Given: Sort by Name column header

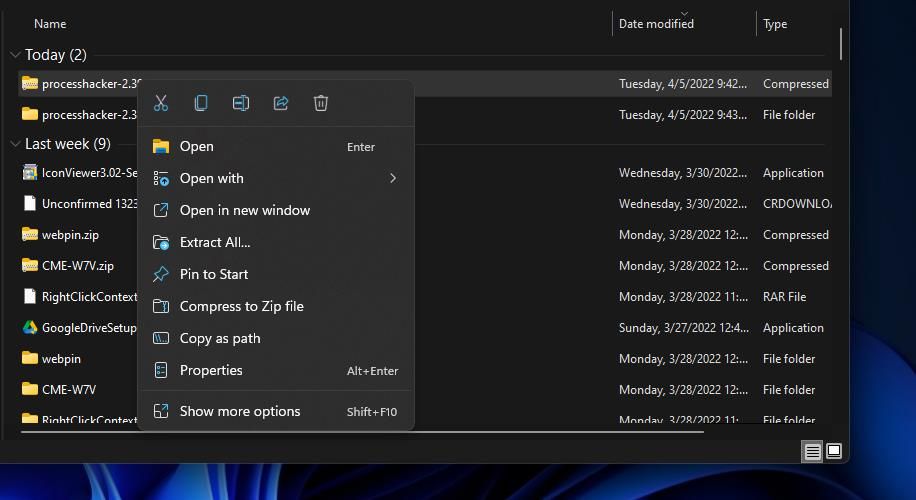Looking at the screenshot, I should click(x=50, y=24).
